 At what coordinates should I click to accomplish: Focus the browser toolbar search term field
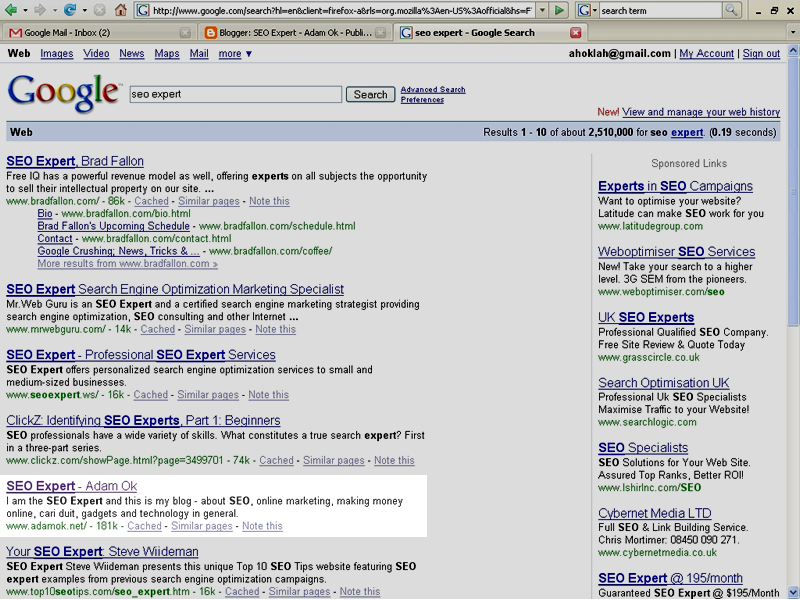pyautogui.click(x=661, y=10)
